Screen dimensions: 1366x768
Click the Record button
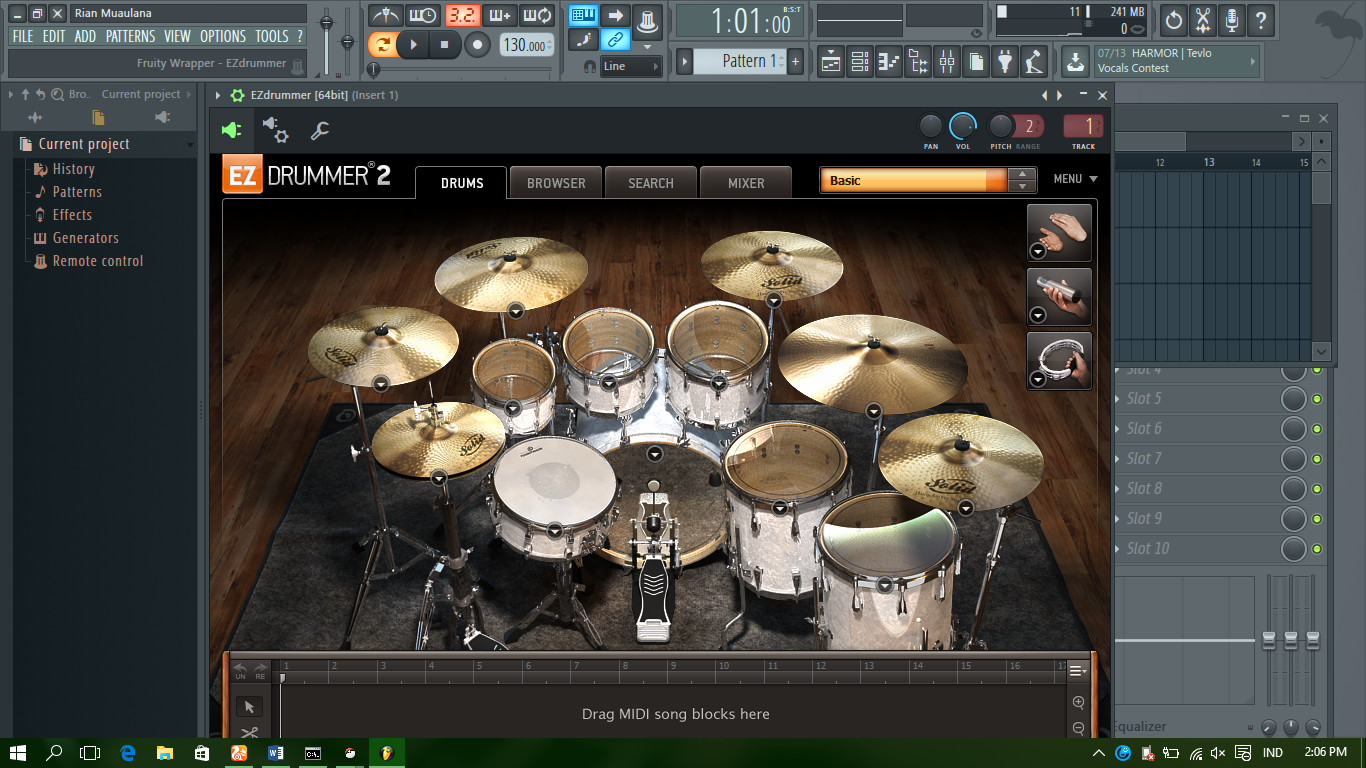[x=477, y=45]
